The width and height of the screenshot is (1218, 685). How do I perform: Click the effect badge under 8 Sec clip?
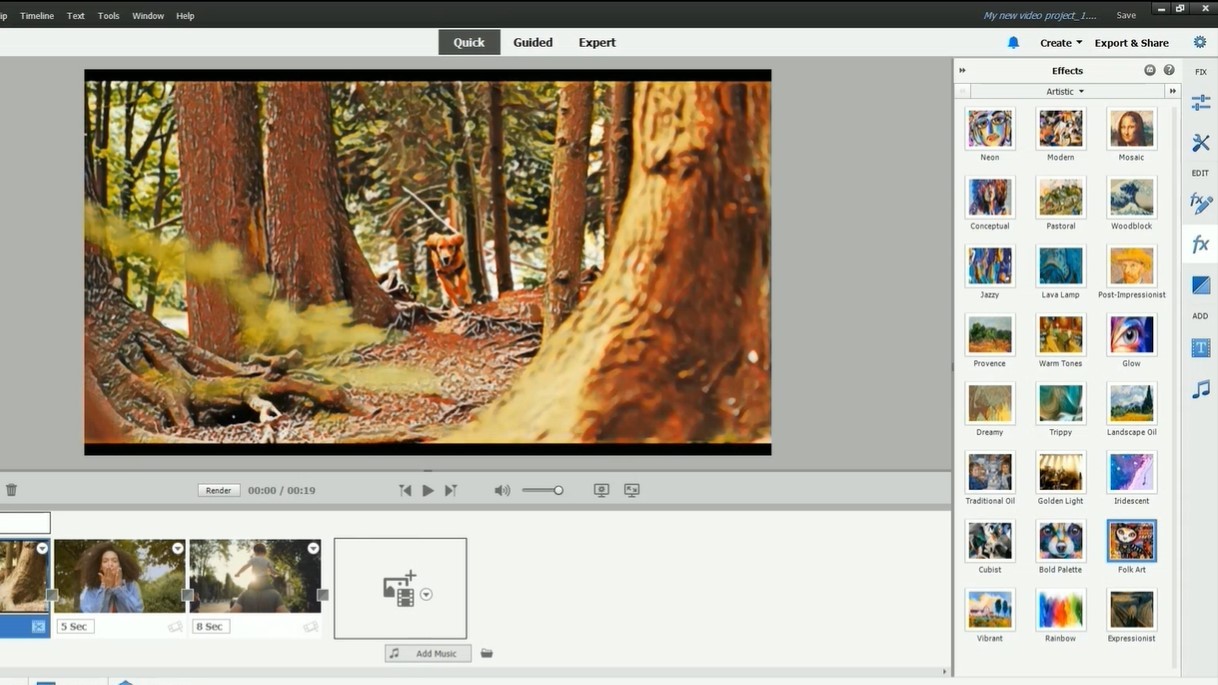tap(310, 627)
